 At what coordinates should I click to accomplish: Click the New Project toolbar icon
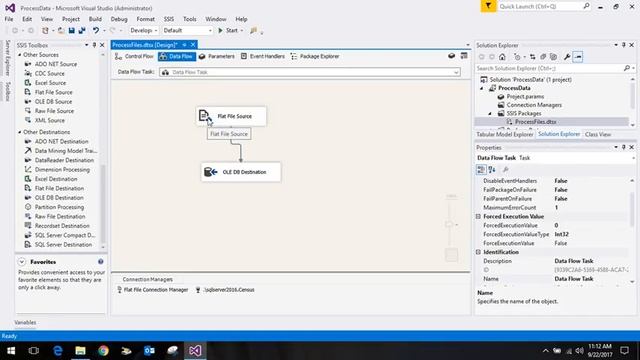[x=45, y=31]
